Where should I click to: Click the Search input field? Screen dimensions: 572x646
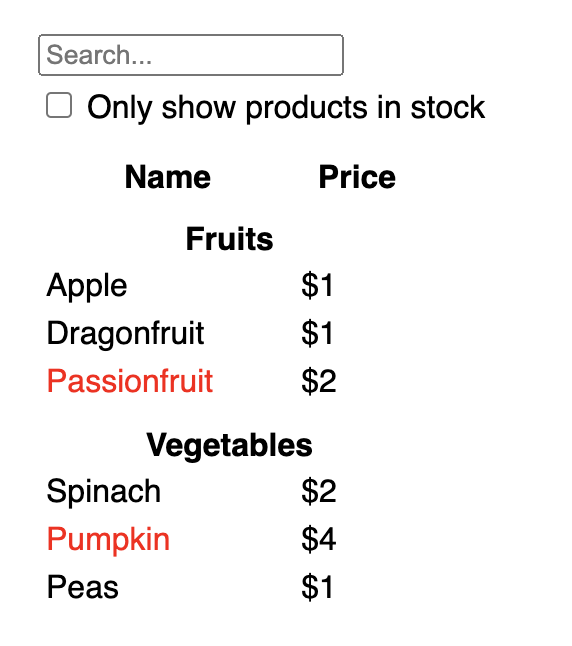pyautogui.click(x=191, y=55)
